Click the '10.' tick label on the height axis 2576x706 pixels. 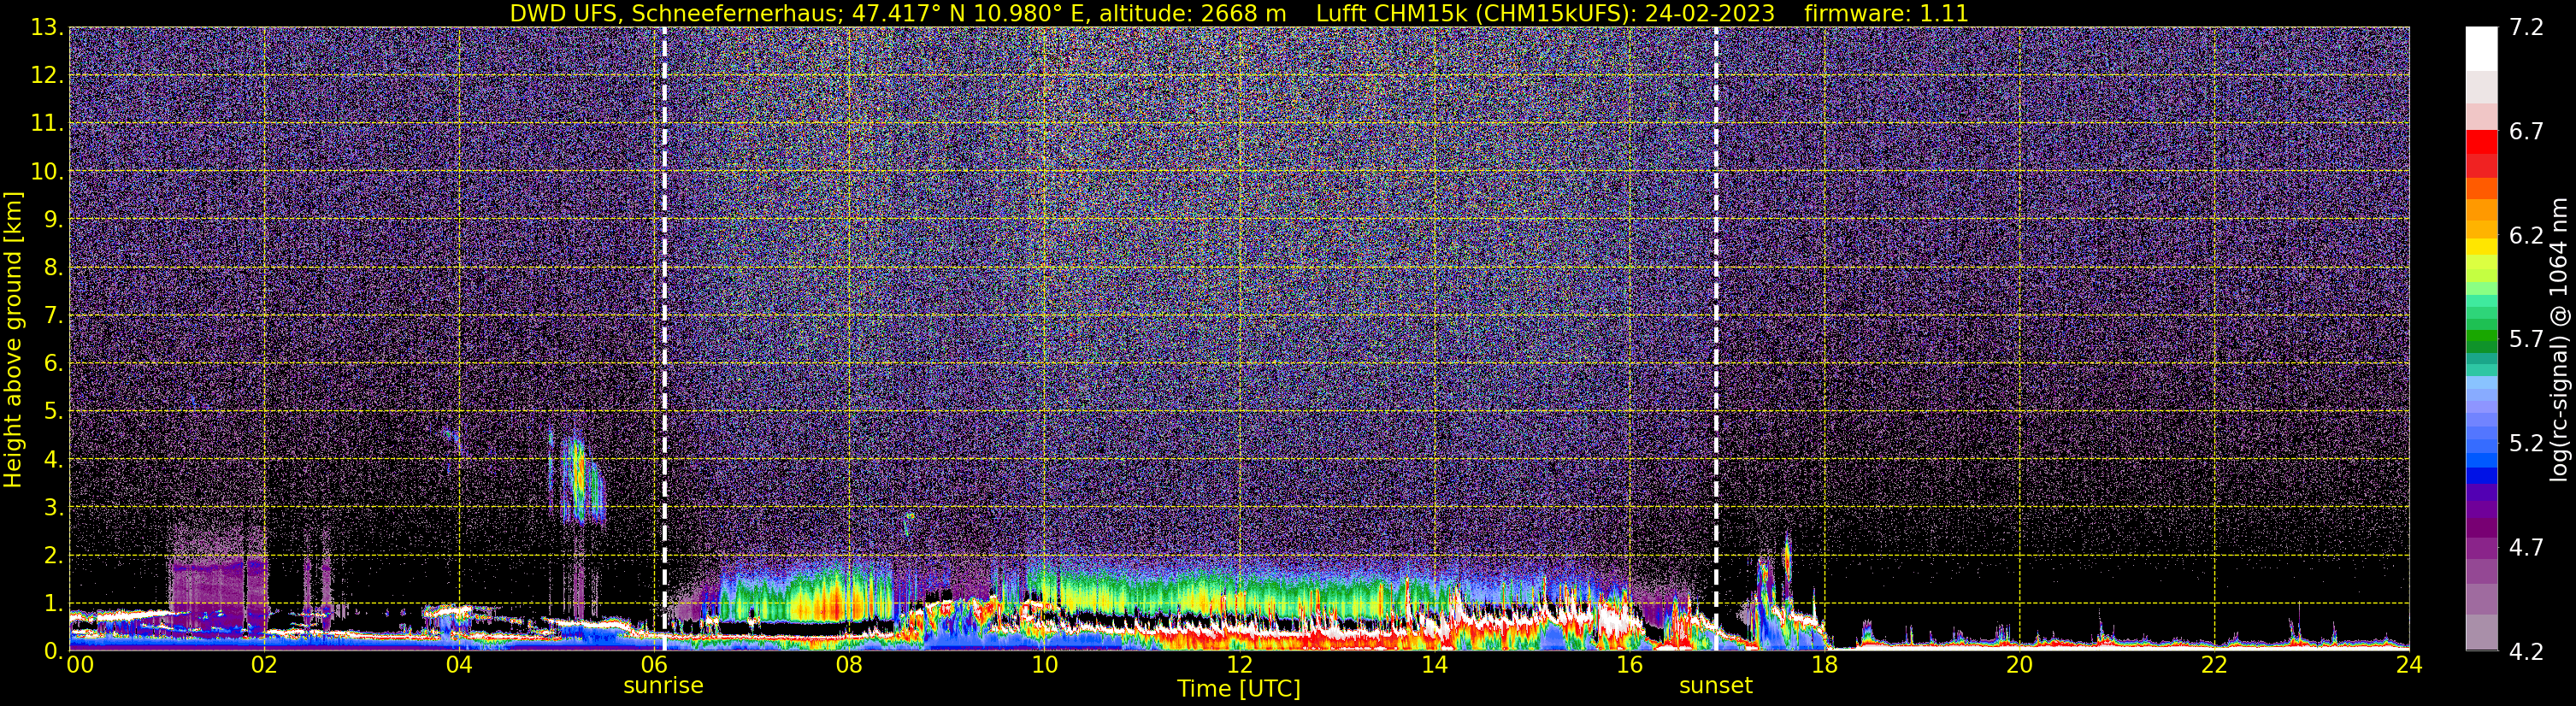46,172
